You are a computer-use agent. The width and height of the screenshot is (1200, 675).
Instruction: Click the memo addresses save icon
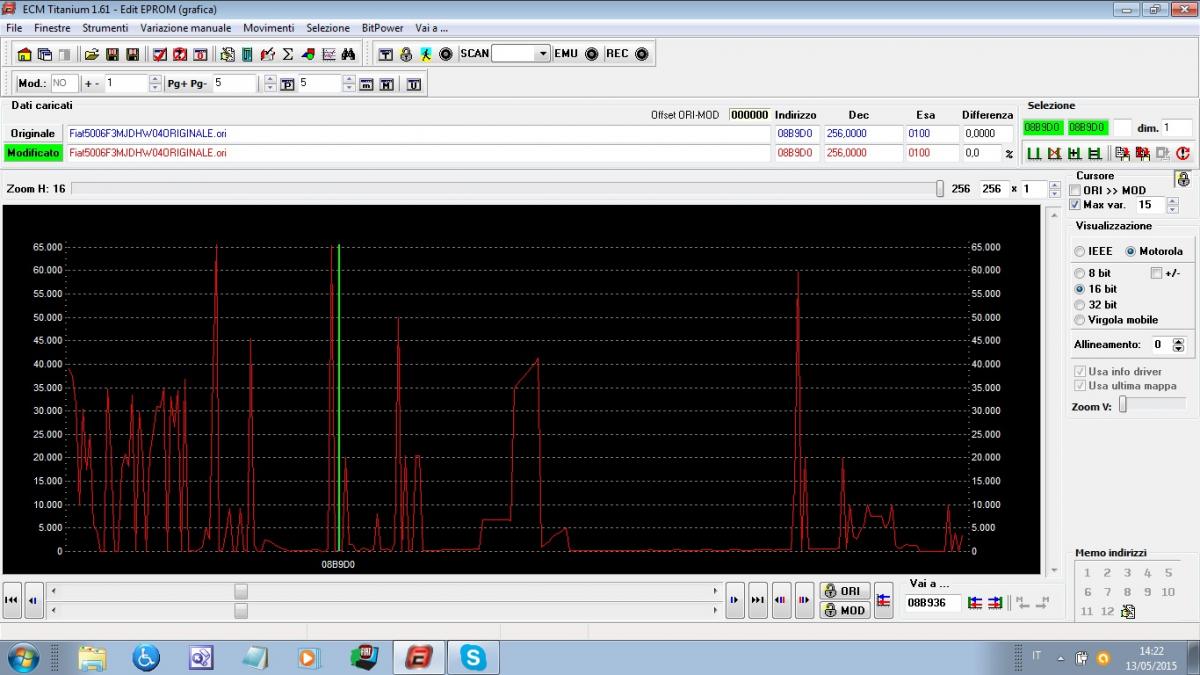pos(1128,611)
